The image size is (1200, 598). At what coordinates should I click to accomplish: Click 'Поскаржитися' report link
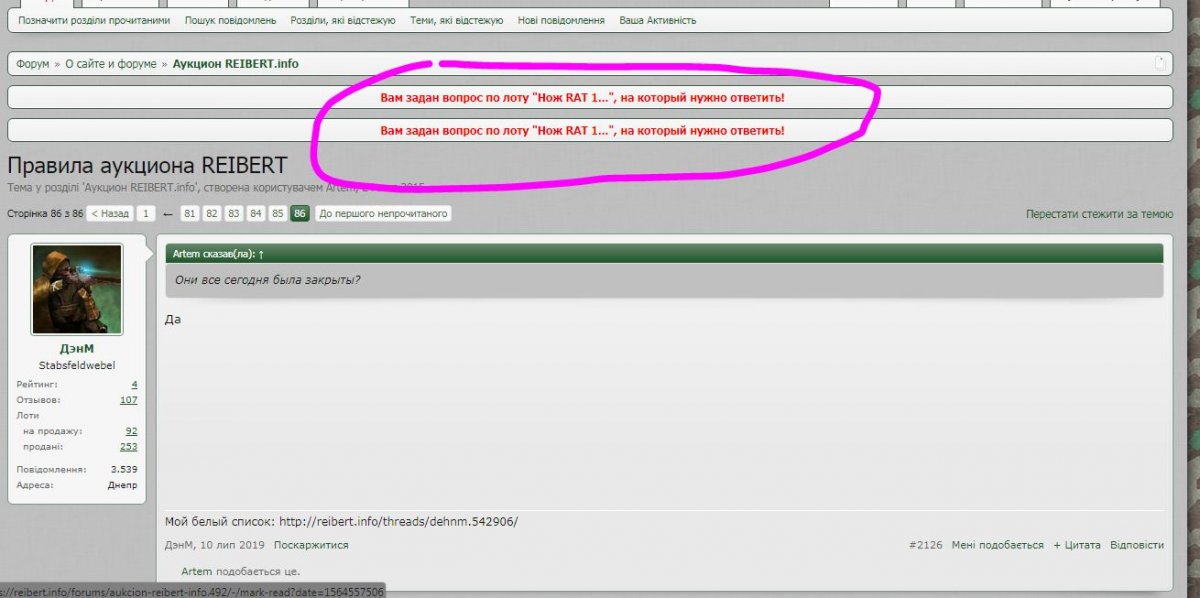(311, 545)
